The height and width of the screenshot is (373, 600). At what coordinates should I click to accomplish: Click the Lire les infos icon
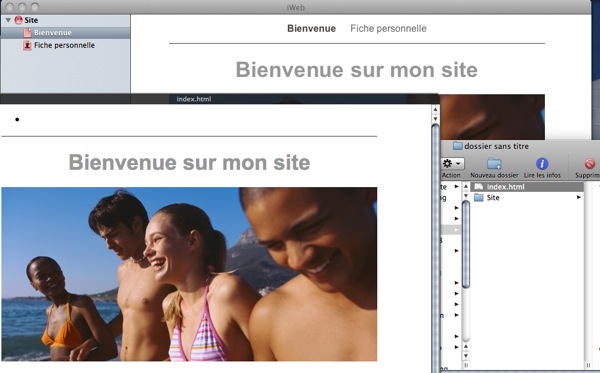point(542,164)
